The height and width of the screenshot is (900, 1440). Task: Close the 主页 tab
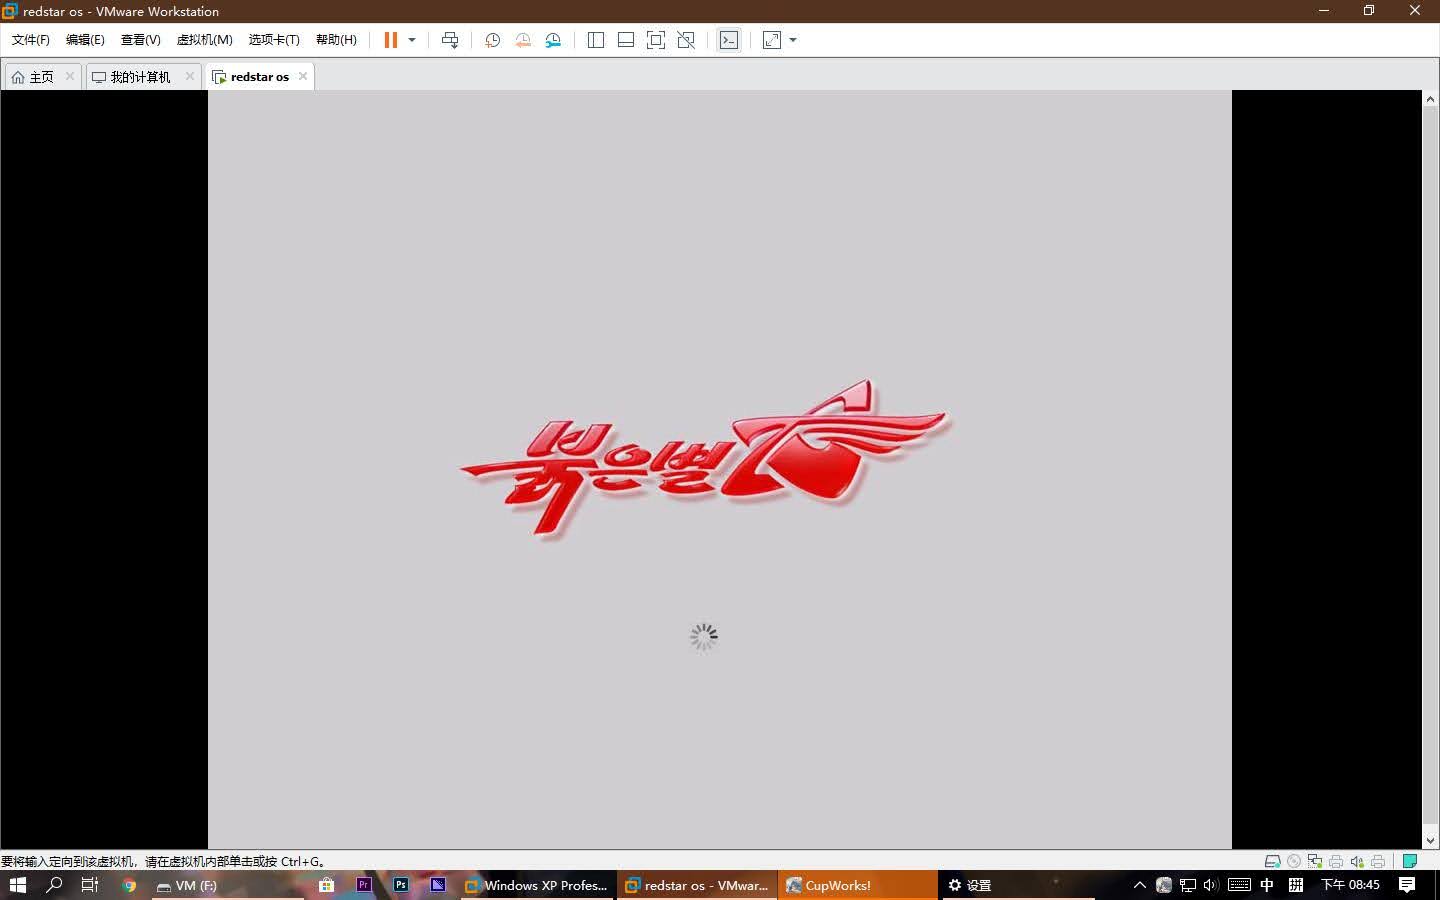70,76
